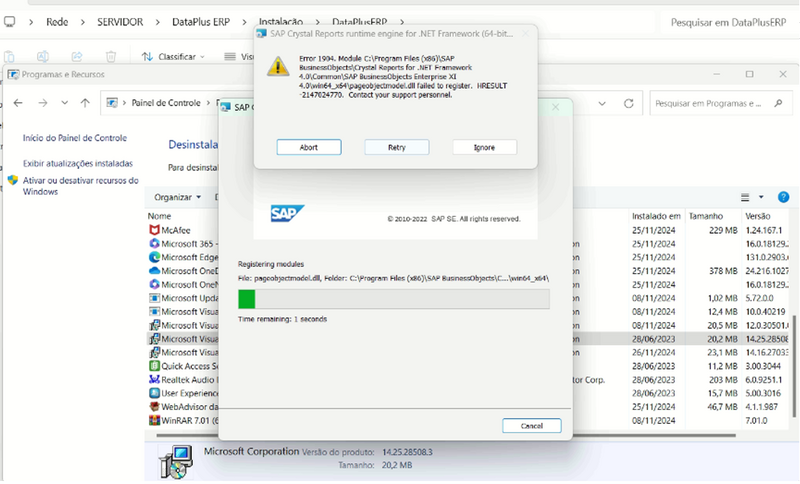Click Painel de Controle breadcrumb

(x=166, y=103)
